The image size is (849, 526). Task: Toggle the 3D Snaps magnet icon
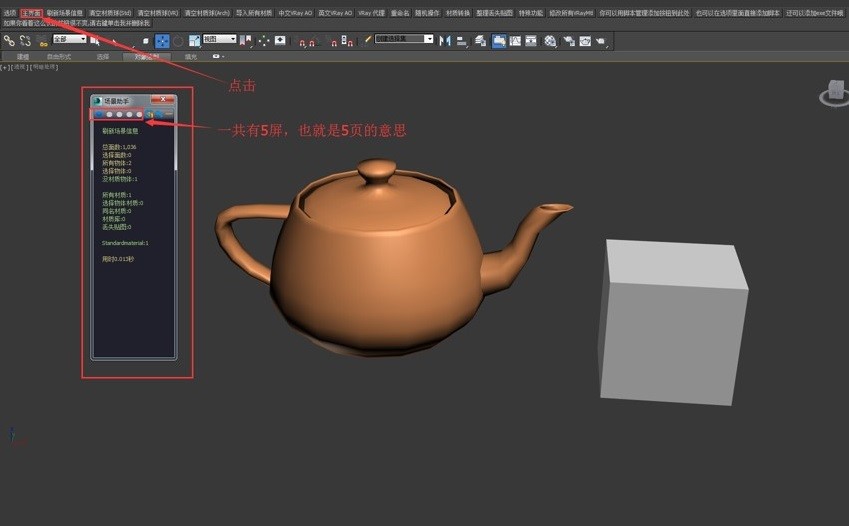[303, 42]
